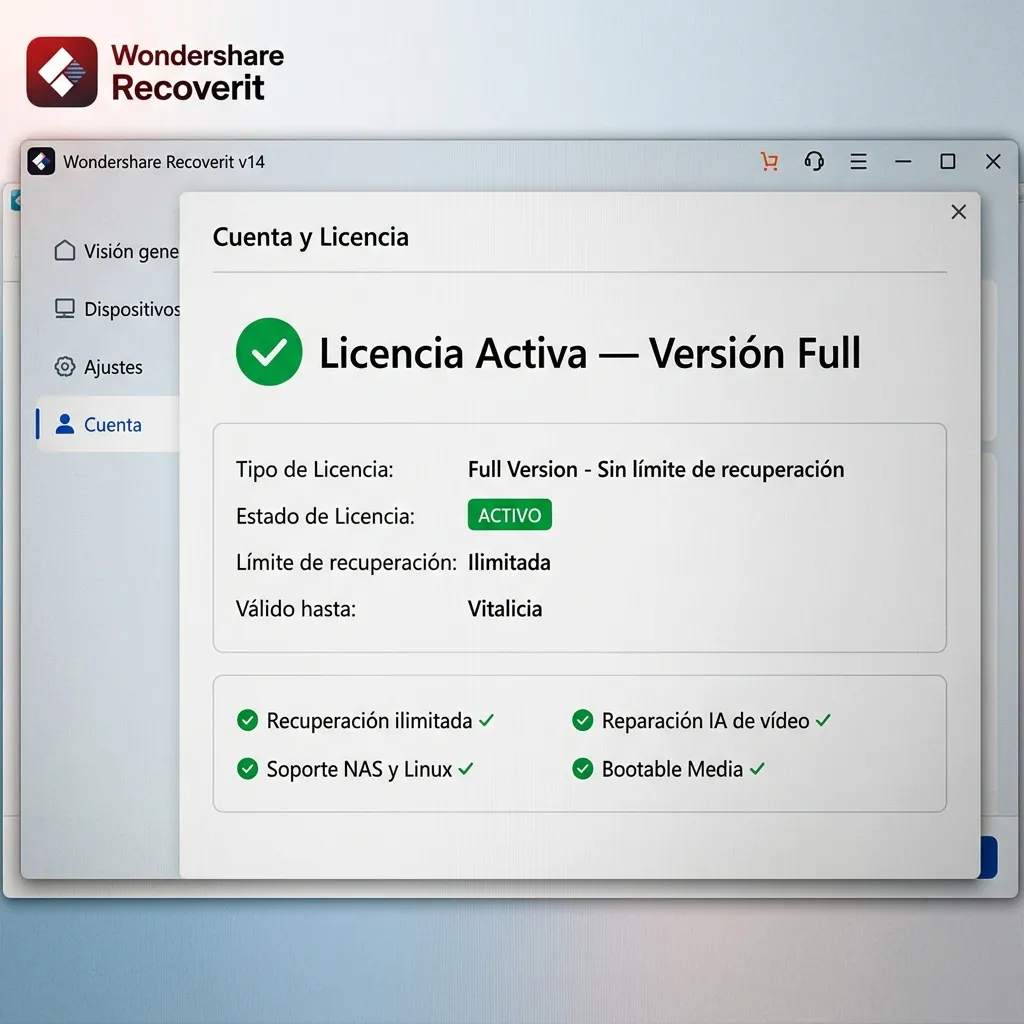Close the Cuenta y Licencia dialog
Screen dimensions: 1024x1024
point(958,212)
